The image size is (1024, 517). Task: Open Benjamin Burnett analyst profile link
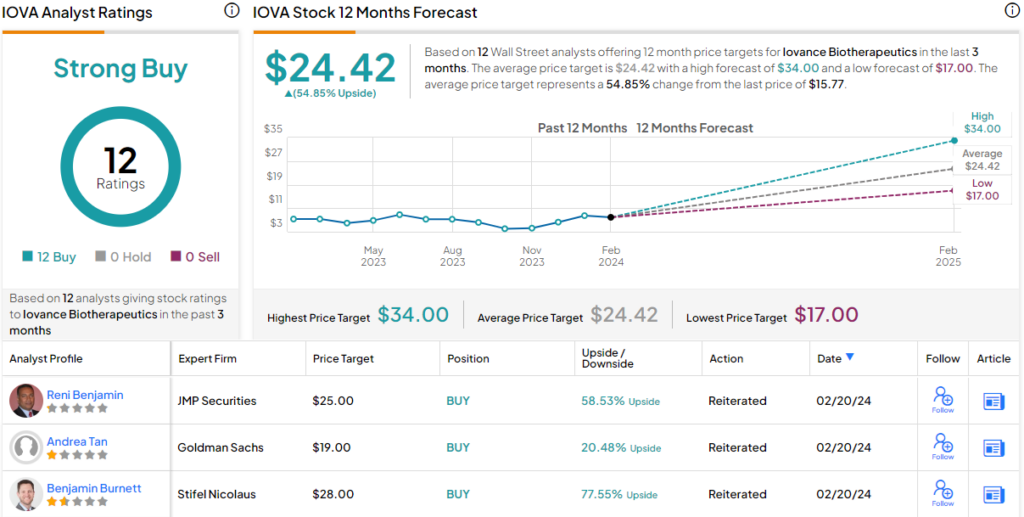[x=94, y=488]
